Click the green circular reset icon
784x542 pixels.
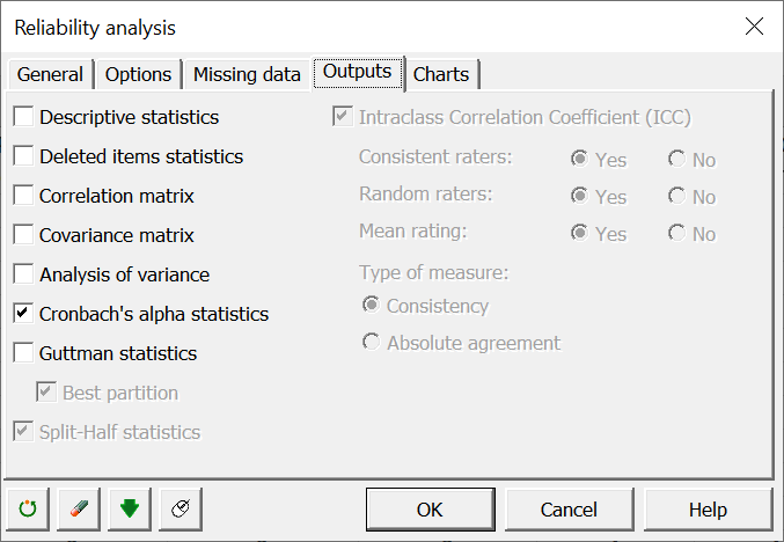28,509
